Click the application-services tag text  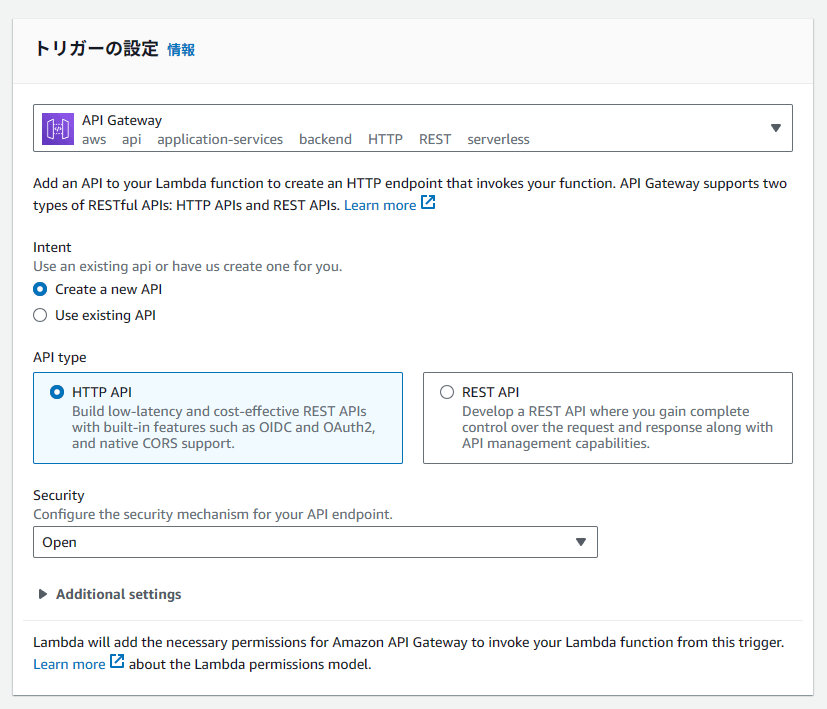pos(220,140)
